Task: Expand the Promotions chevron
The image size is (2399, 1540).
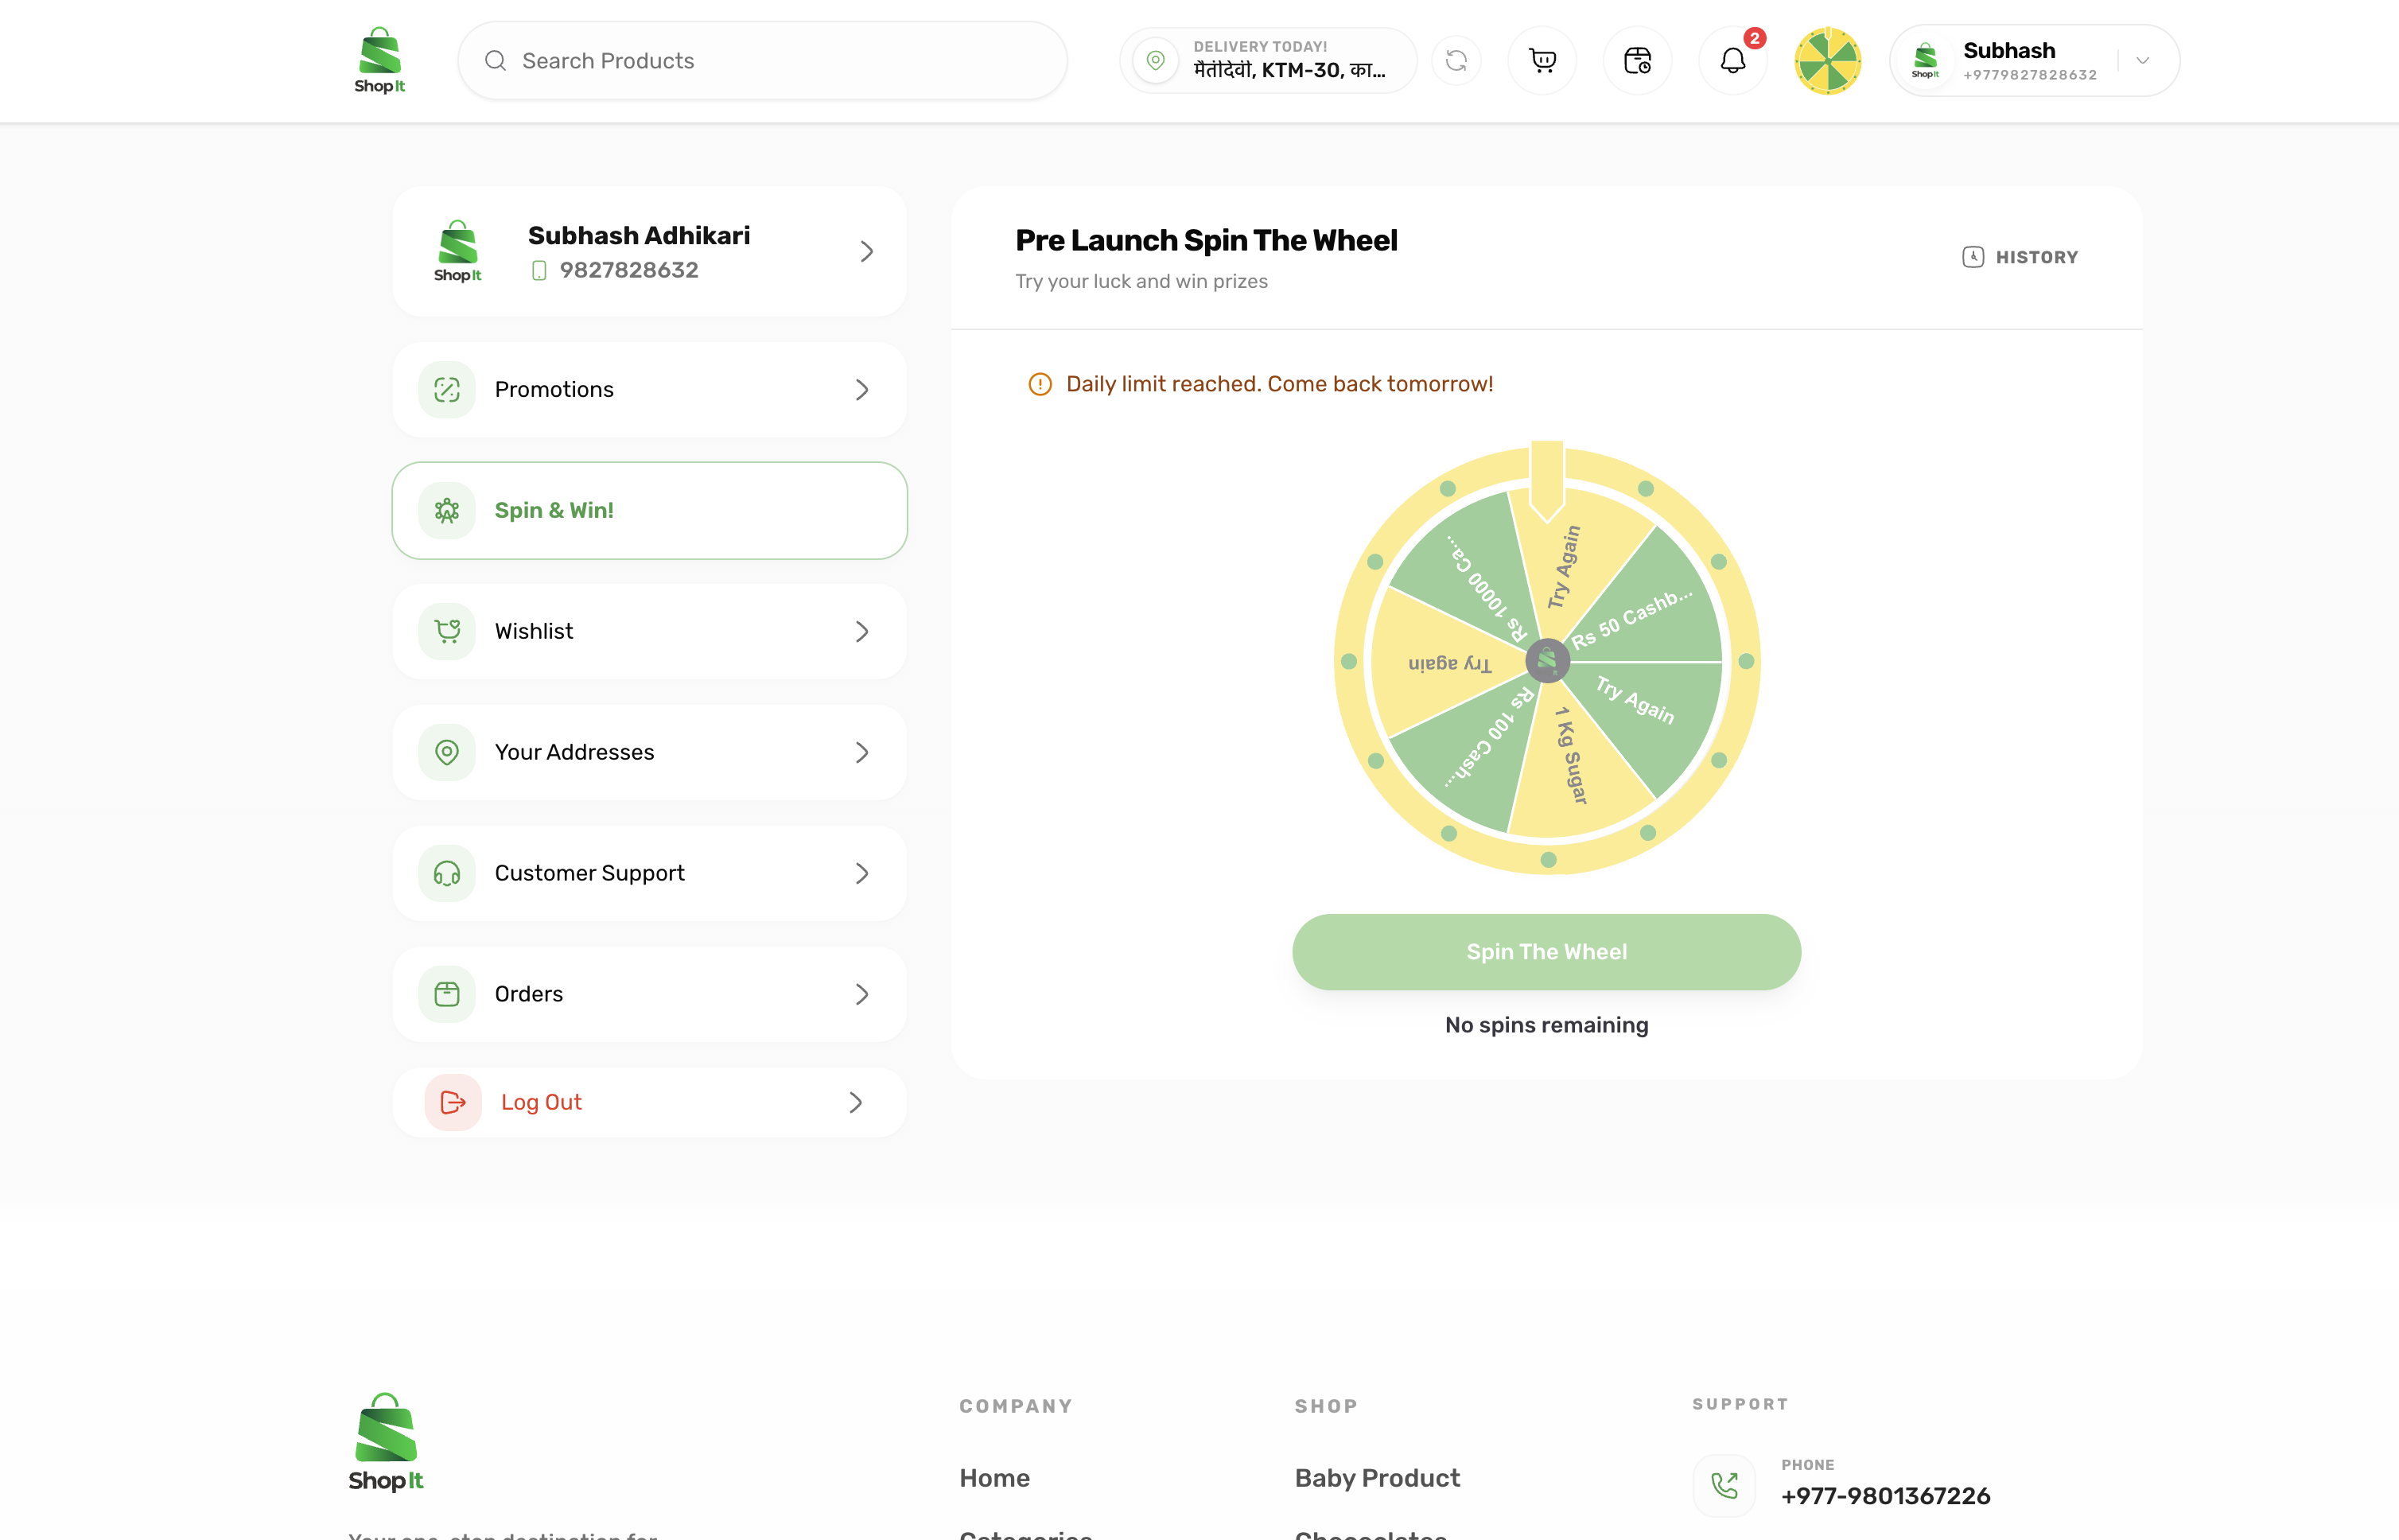Action: pos(861,390)
